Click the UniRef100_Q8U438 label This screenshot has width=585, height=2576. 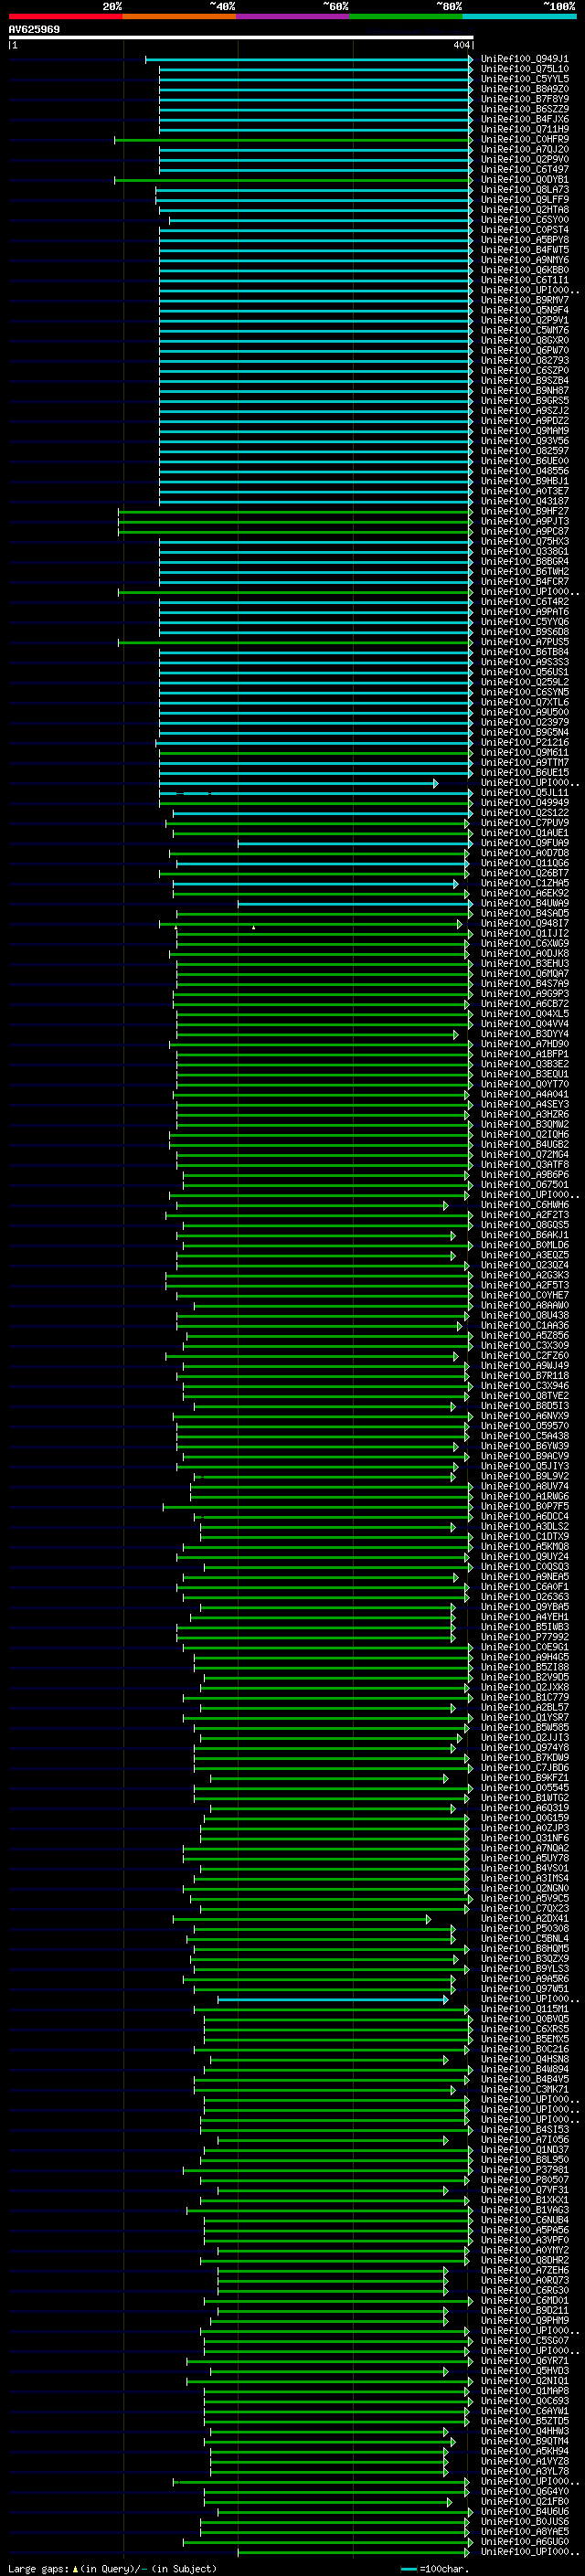pos(524,1316)
